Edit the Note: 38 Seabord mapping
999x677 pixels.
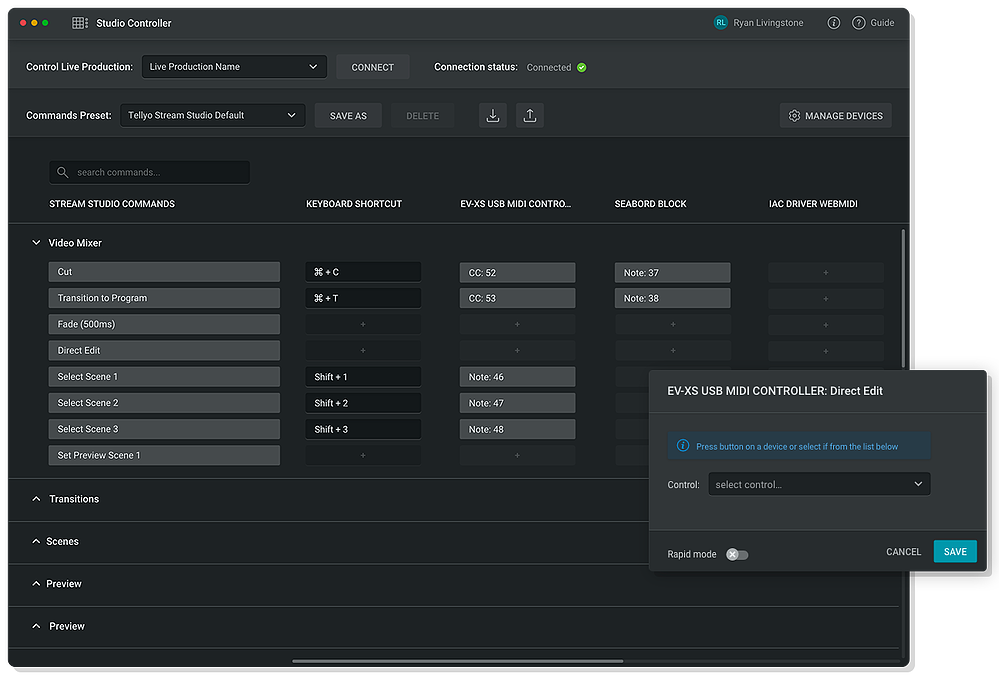point(672,298)
